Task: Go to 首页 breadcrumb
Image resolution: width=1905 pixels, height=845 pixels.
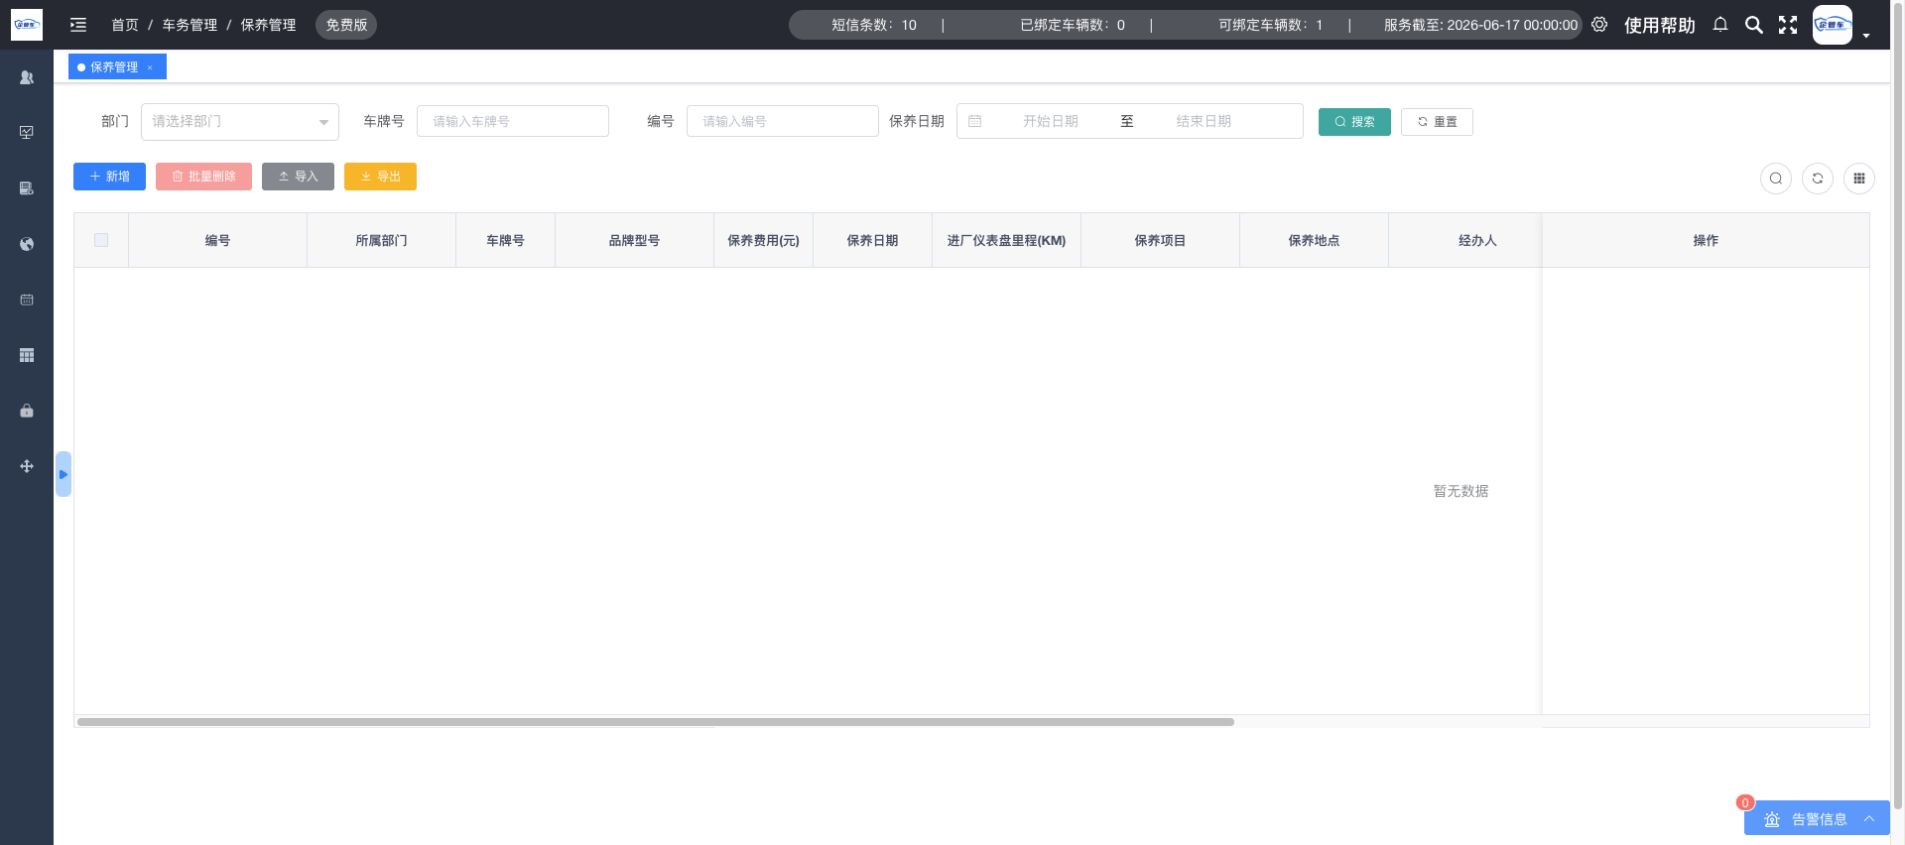Action: 125,25
